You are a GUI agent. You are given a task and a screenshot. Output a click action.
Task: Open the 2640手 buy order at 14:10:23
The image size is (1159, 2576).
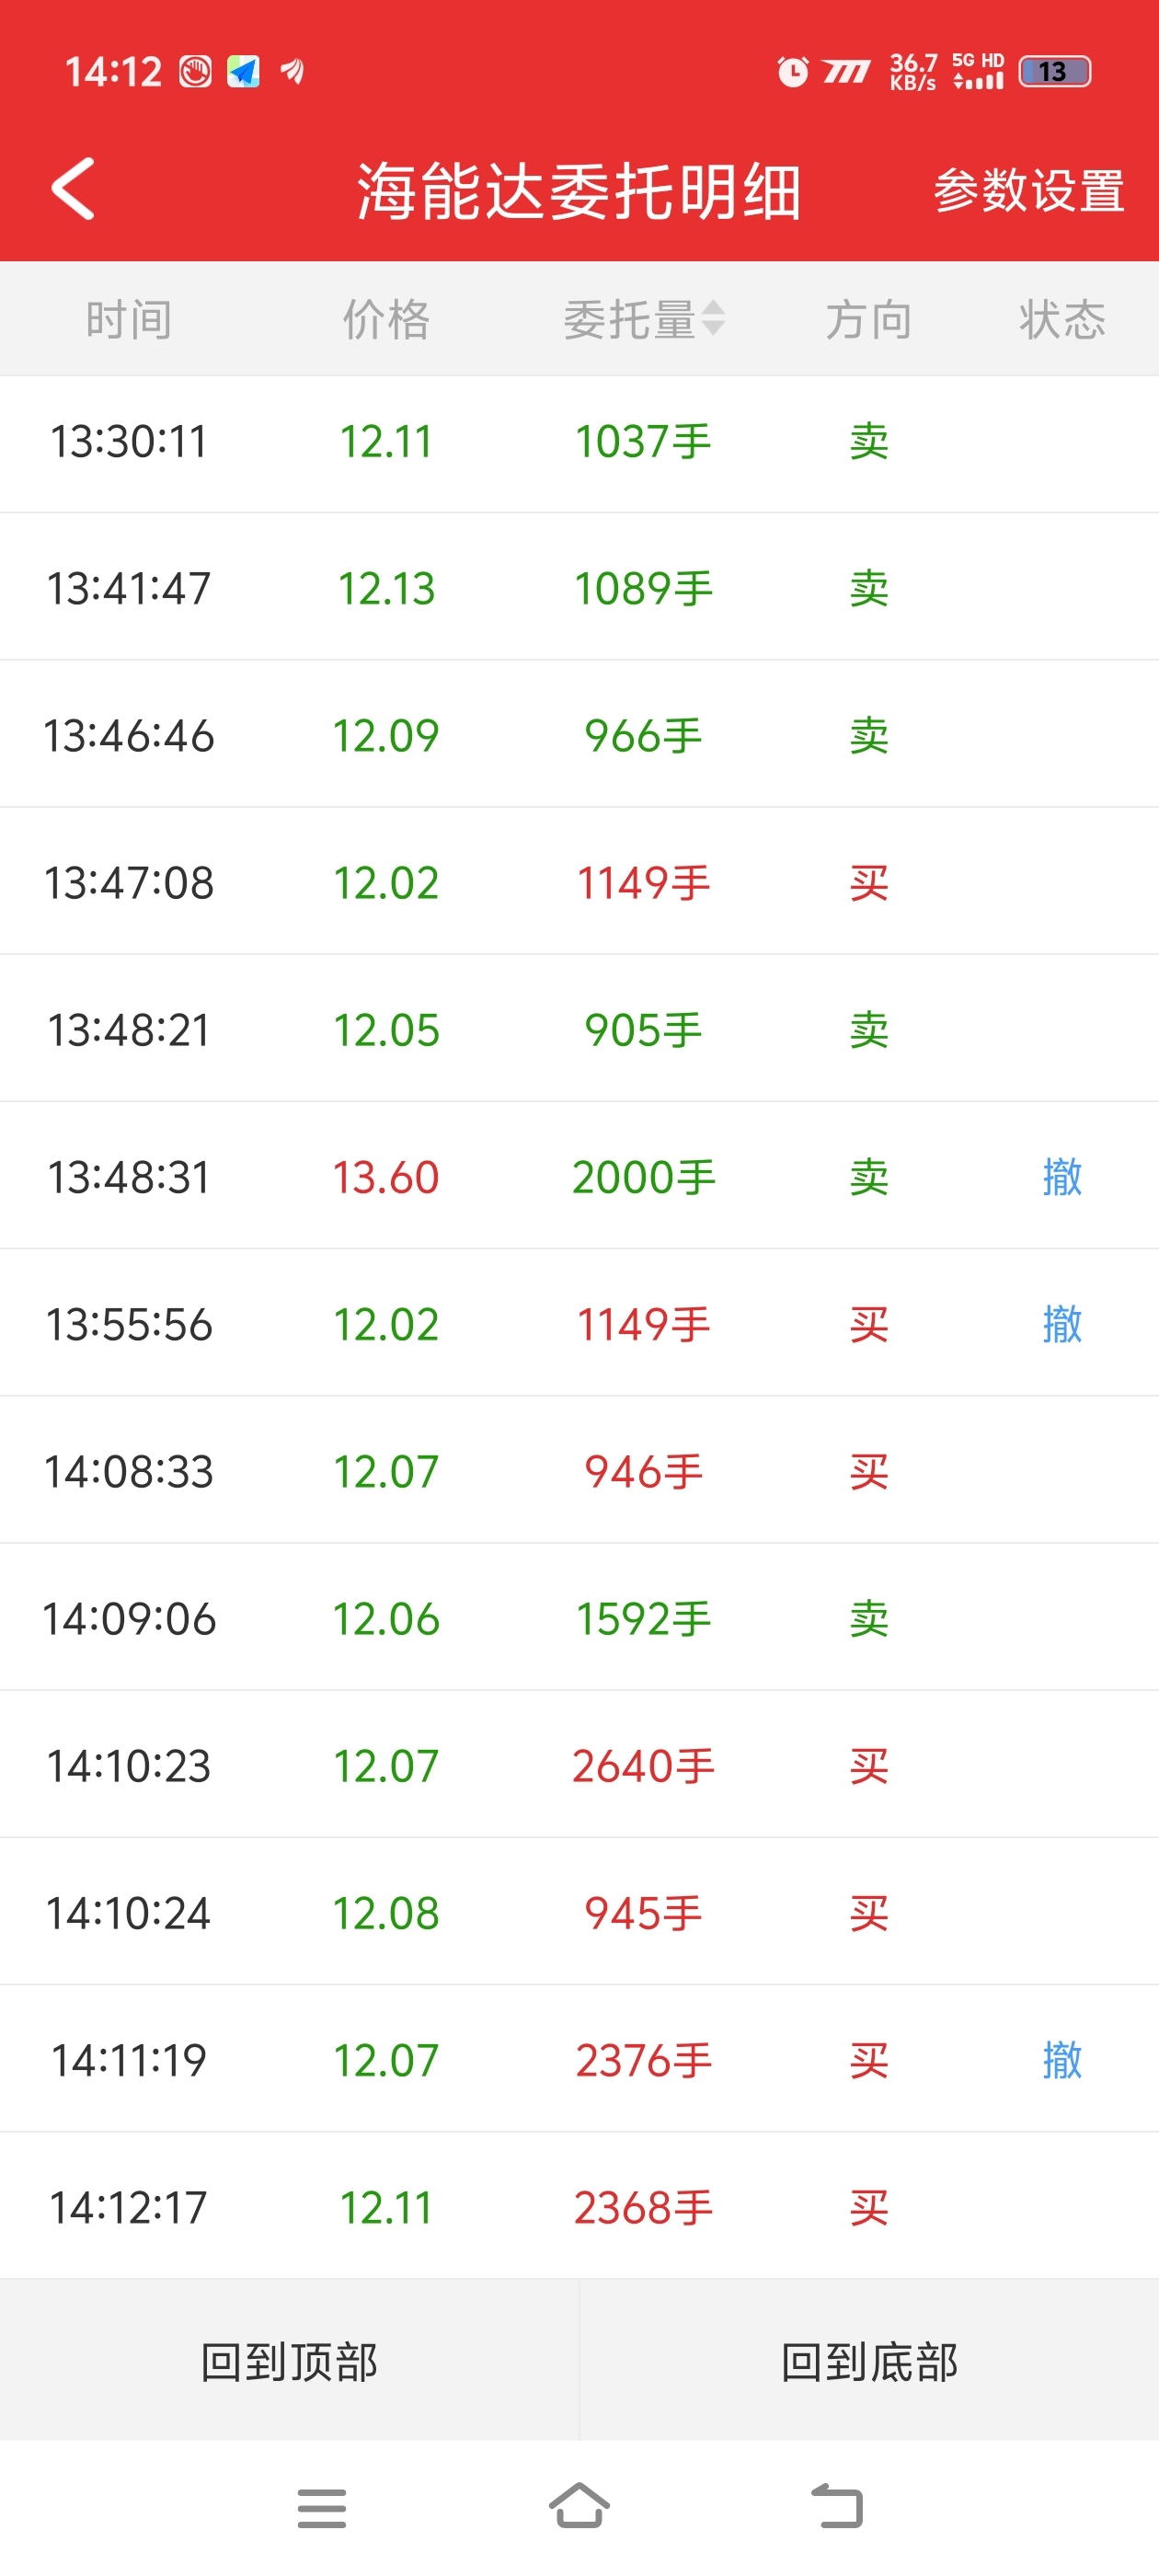pos(579,1765)
